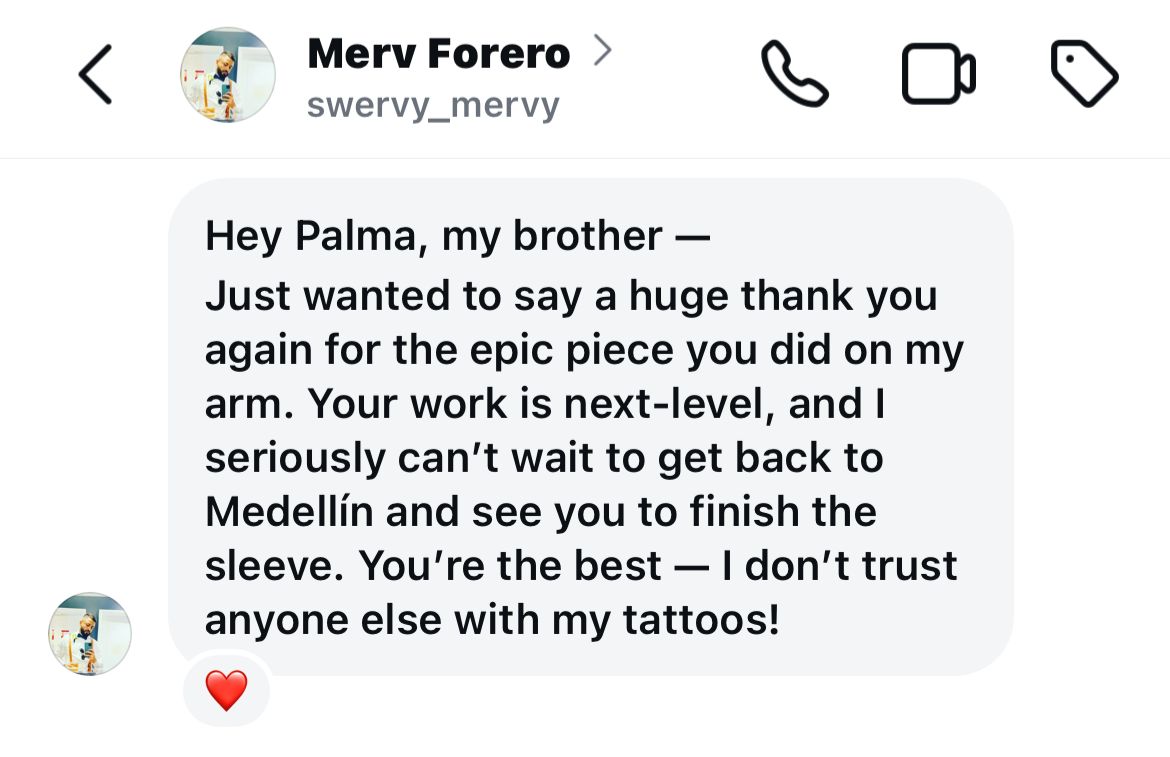The height and width of the screenshot is (757, 1170).
Task: Tap the red heart reaction
Action: coord(226,690)
